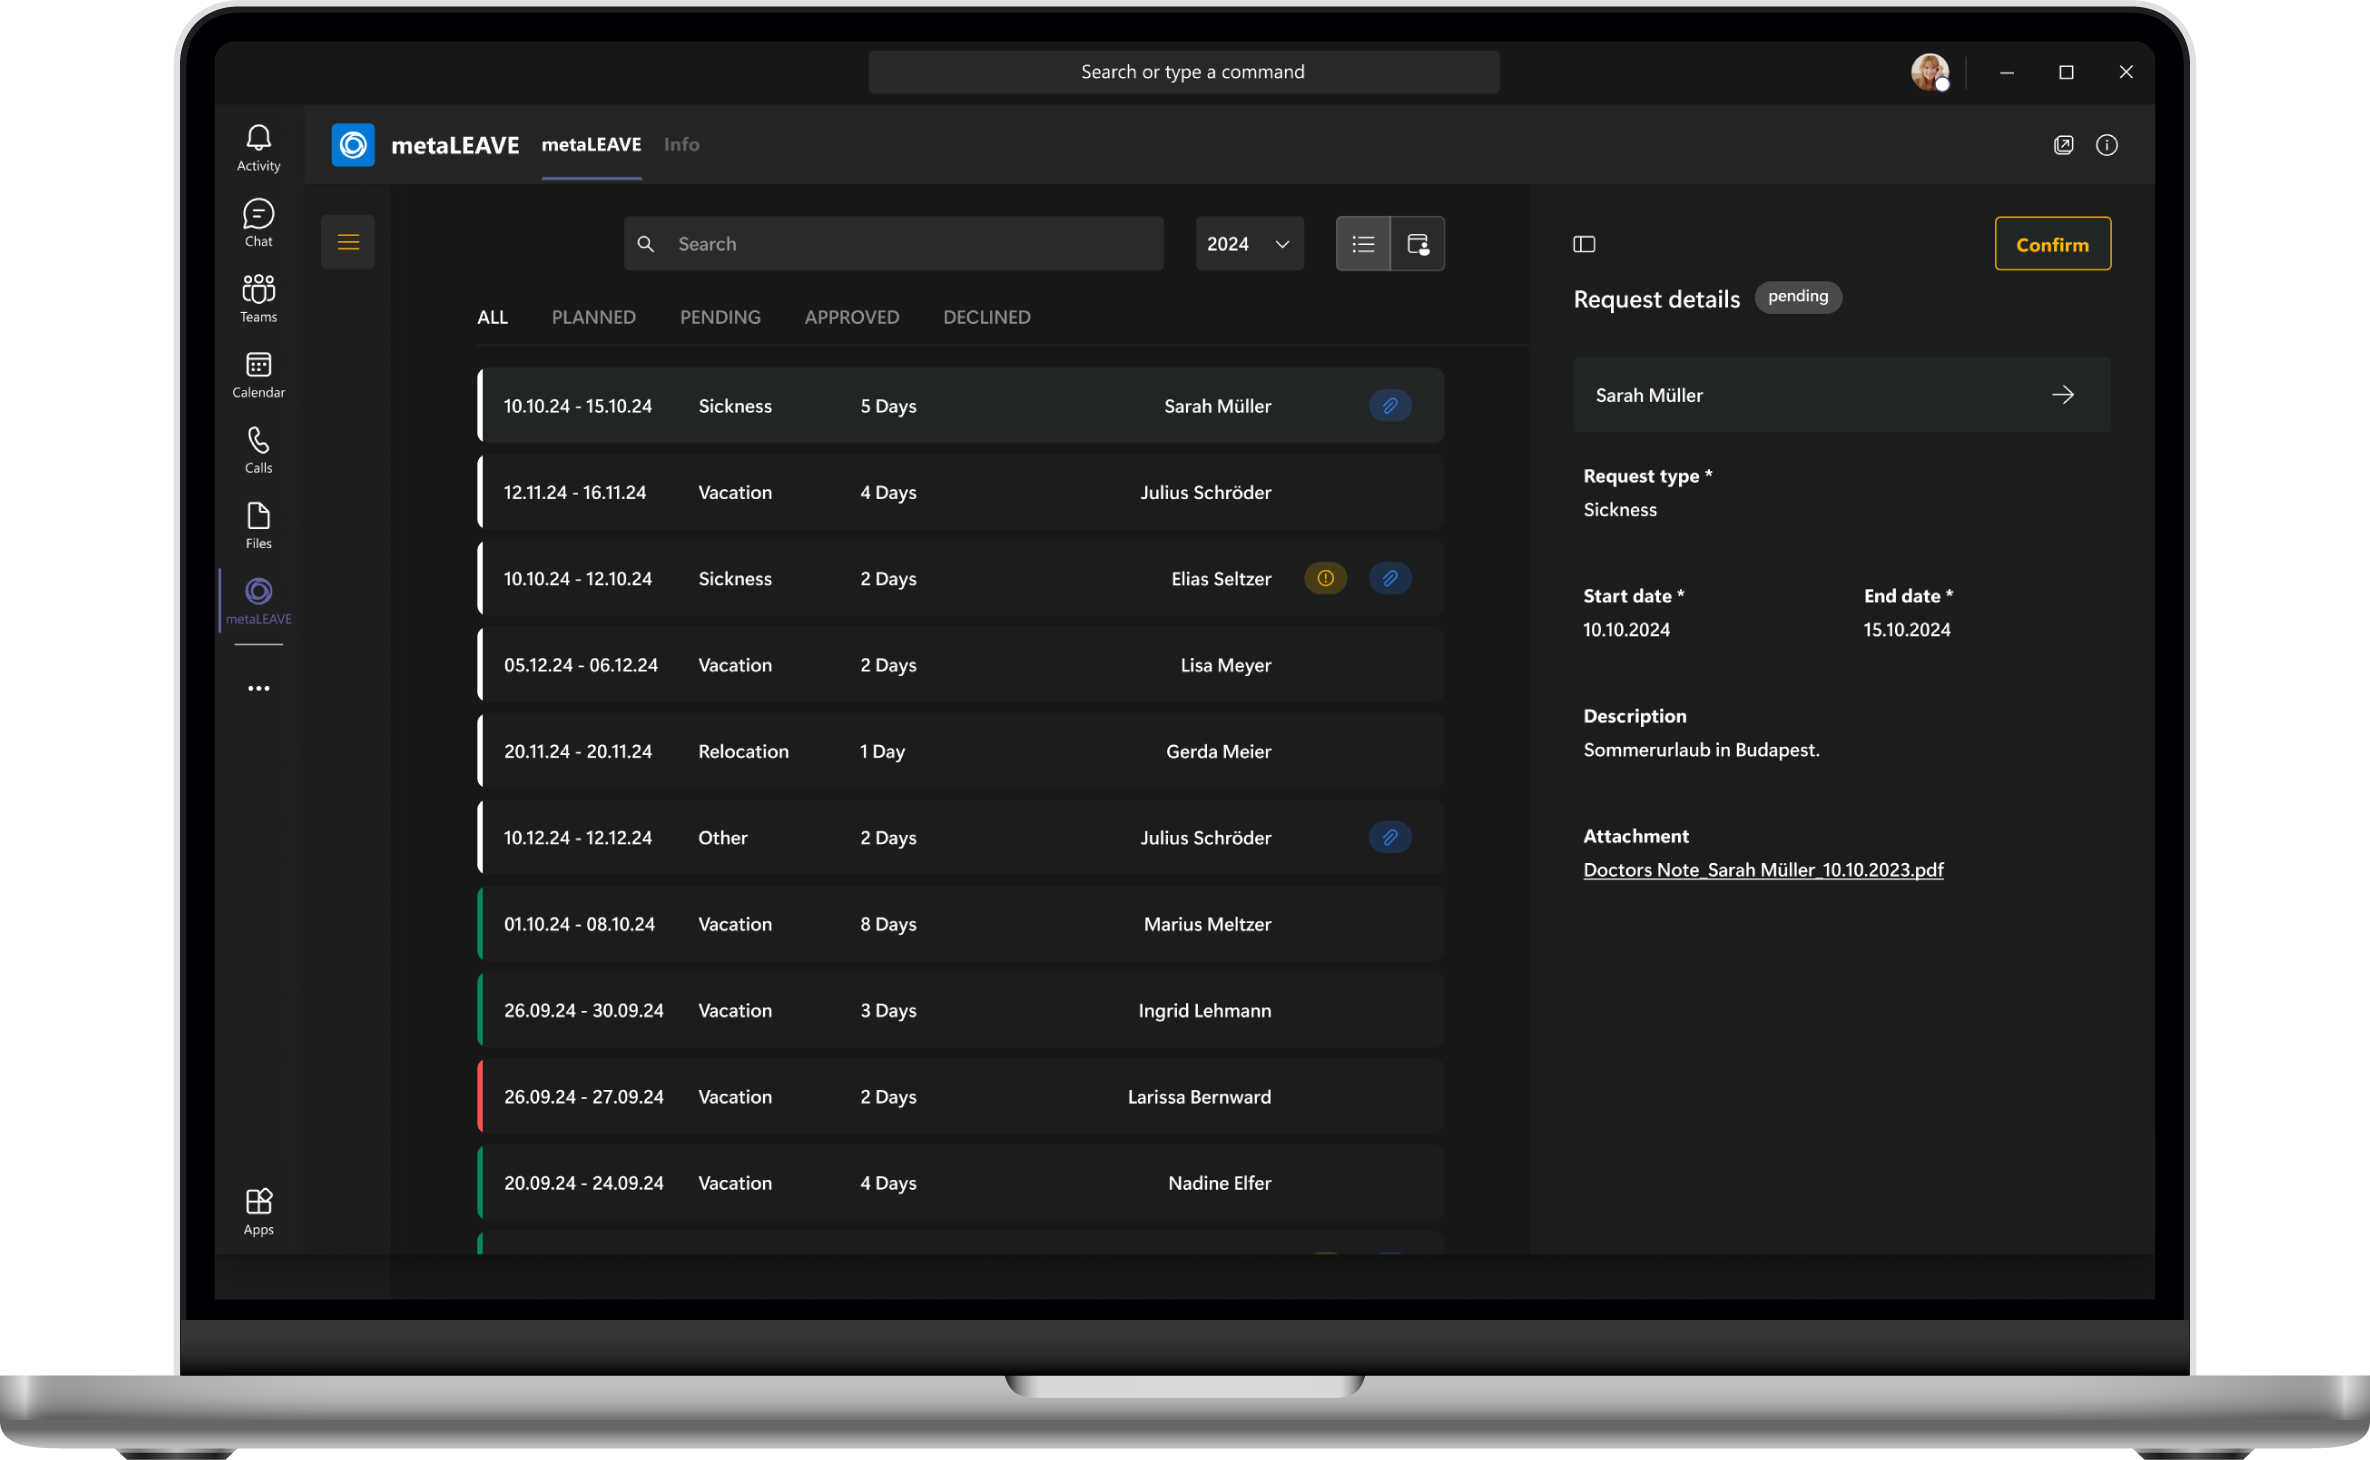Viewport: 2370px width, 1460px height.
Task: Open the Apps store icon
Action: click(258, 1211)
